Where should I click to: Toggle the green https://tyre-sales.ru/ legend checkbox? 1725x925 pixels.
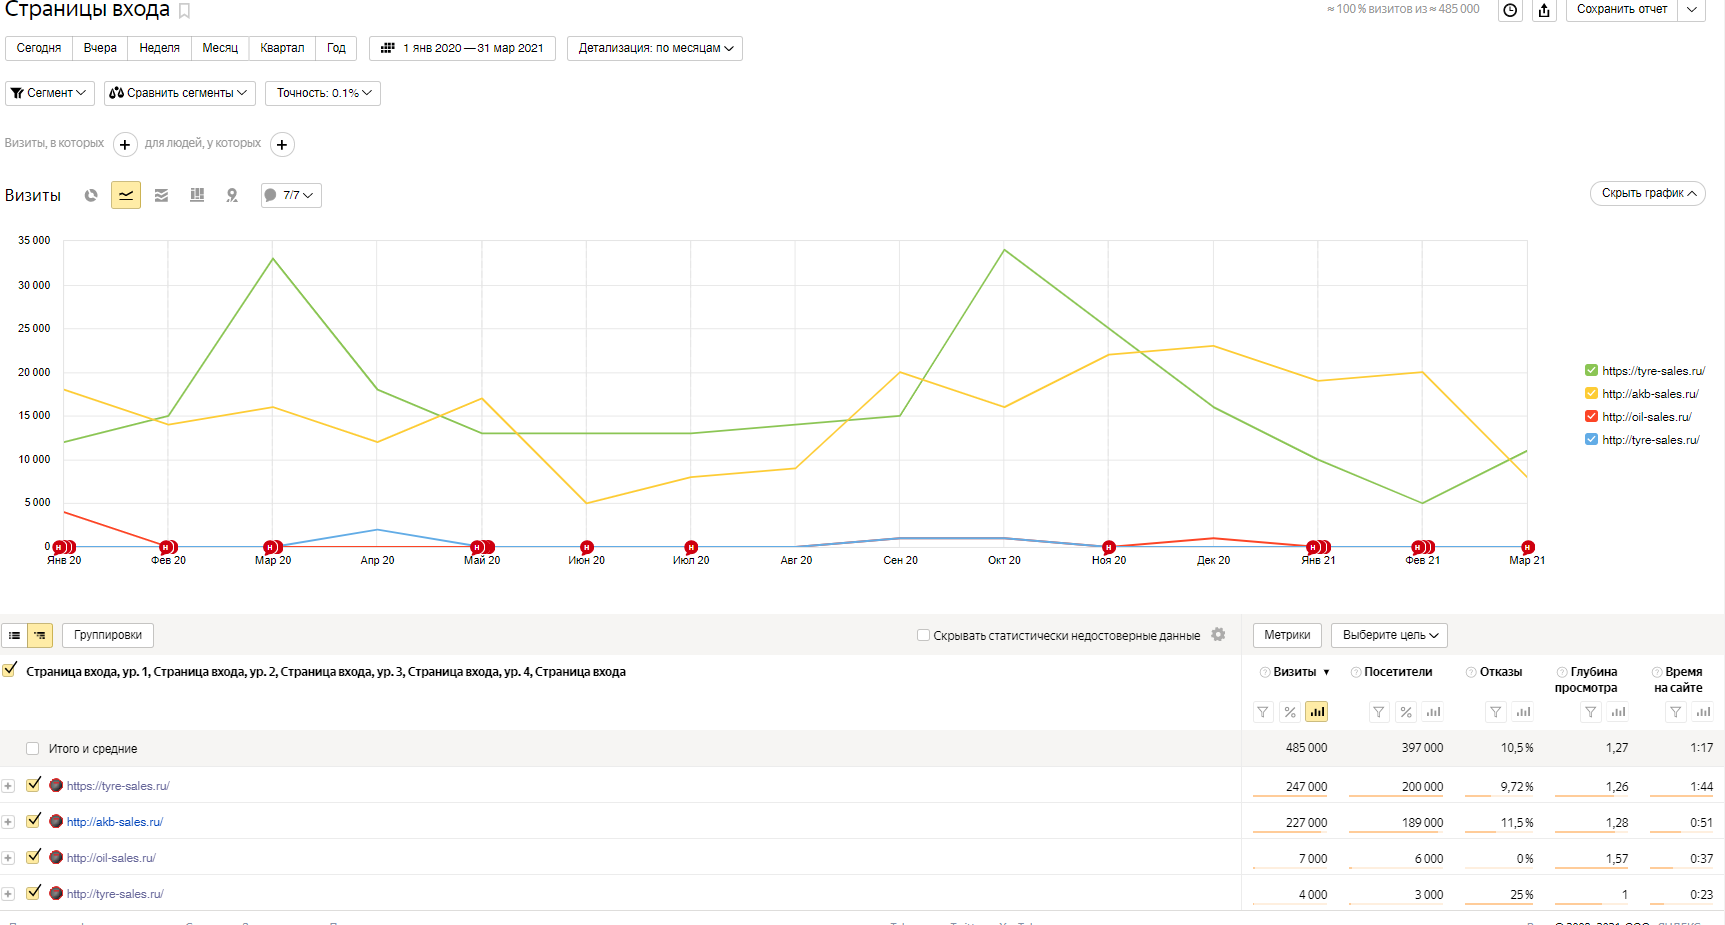pos(1591,370)
